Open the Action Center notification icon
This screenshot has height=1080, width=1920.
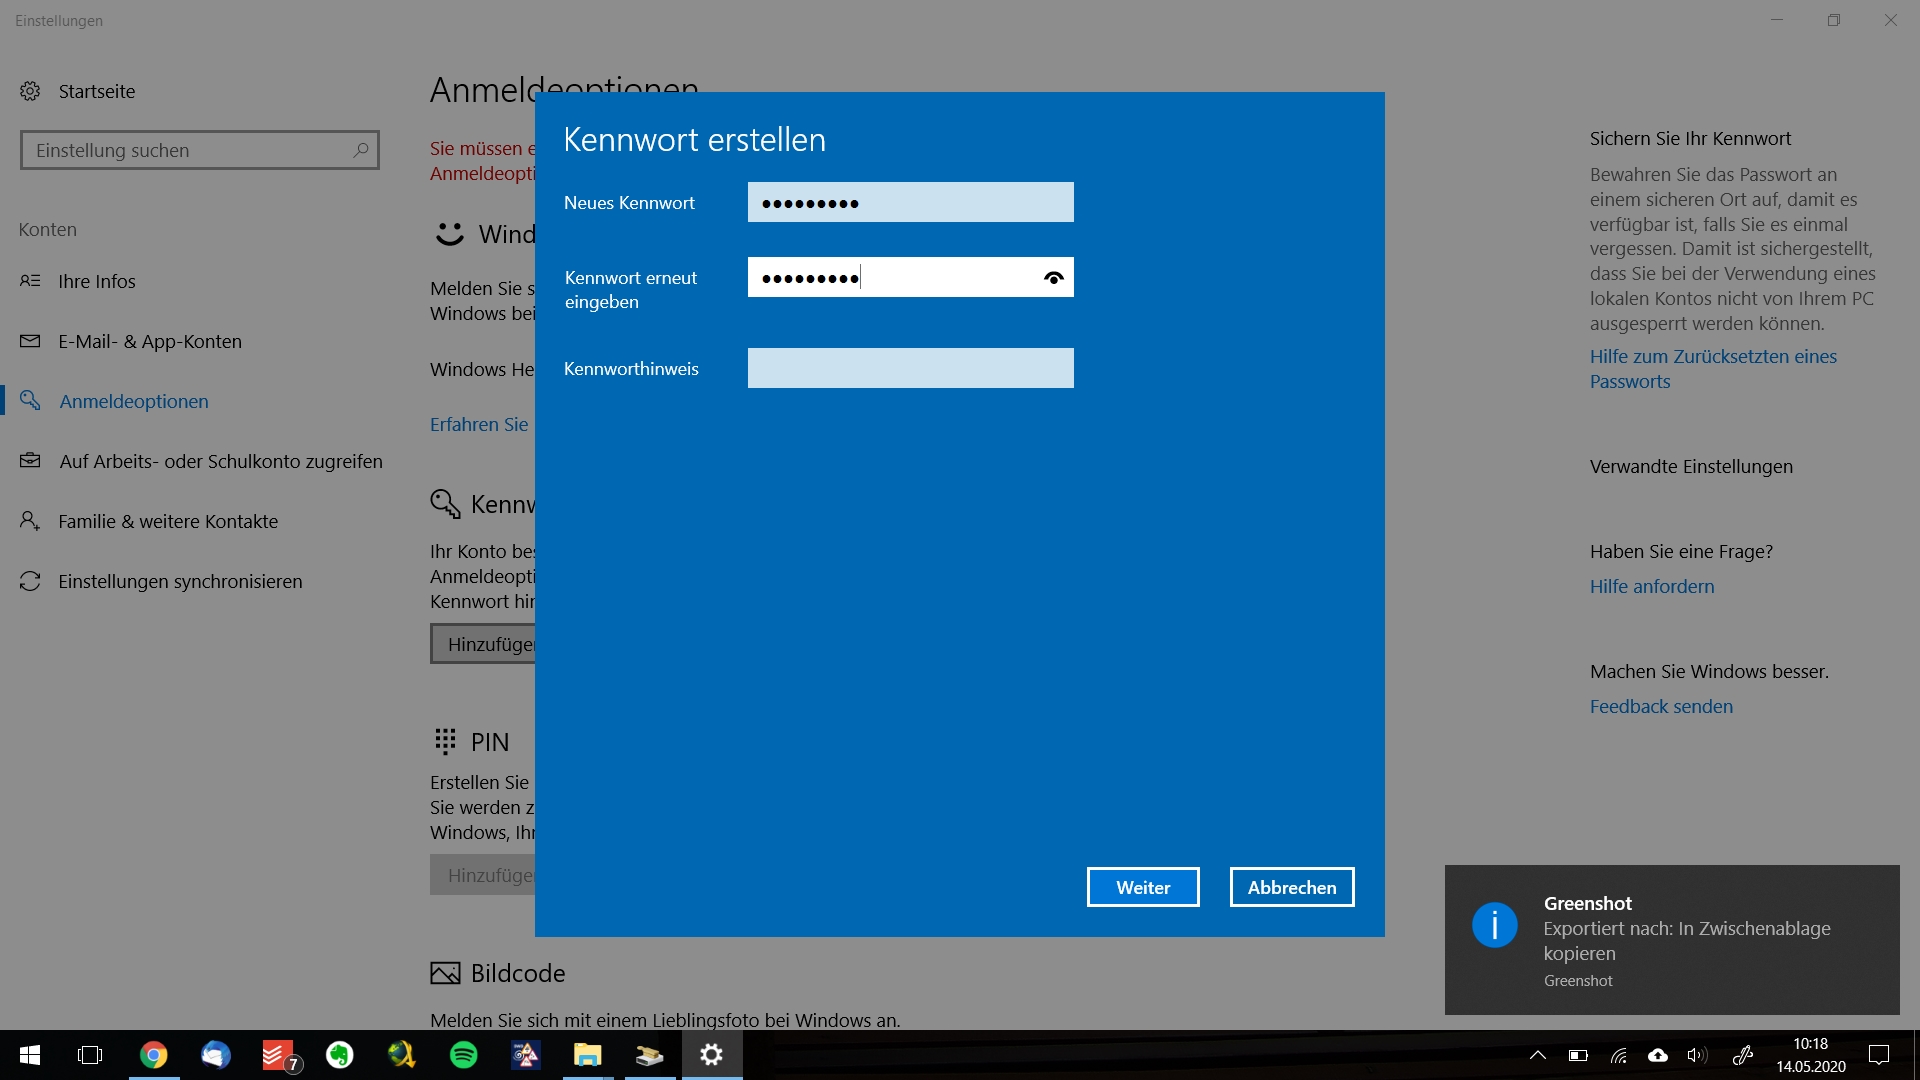1879,1055
